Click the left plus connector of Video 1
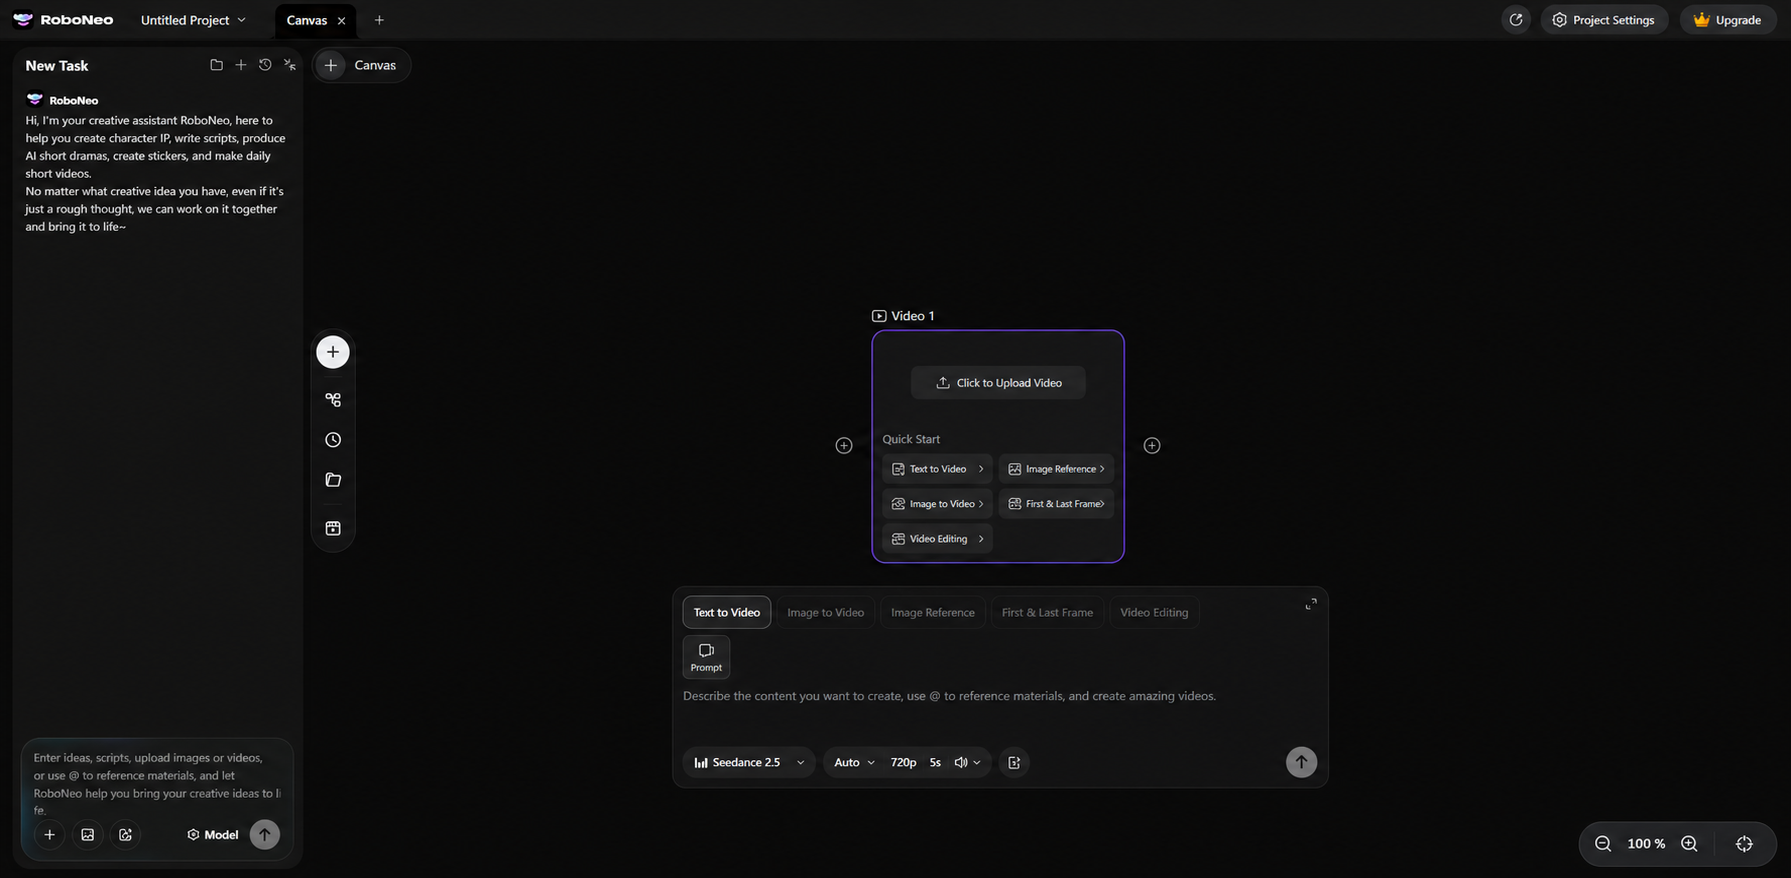The width and height of the screenshot is (1791, 878). tap(844, 446)
